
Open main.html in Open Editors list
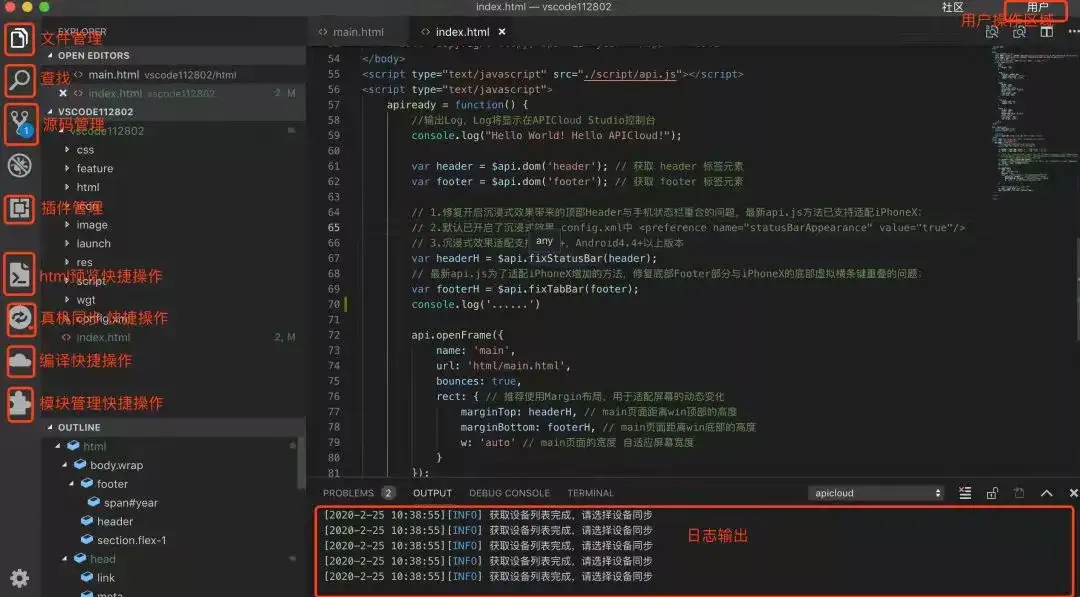click(172, 74)
